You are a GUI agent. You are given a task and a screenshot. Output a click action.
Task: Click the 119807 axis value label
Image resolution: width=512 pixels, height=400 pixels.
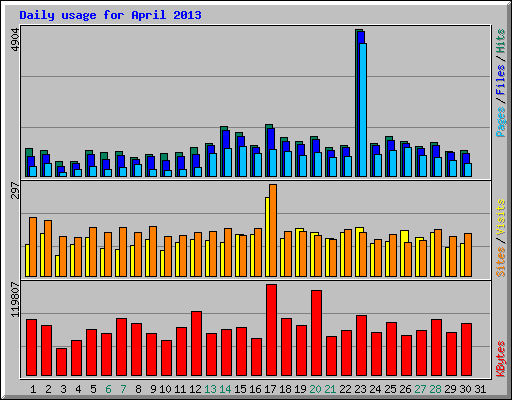pos(15,300)
